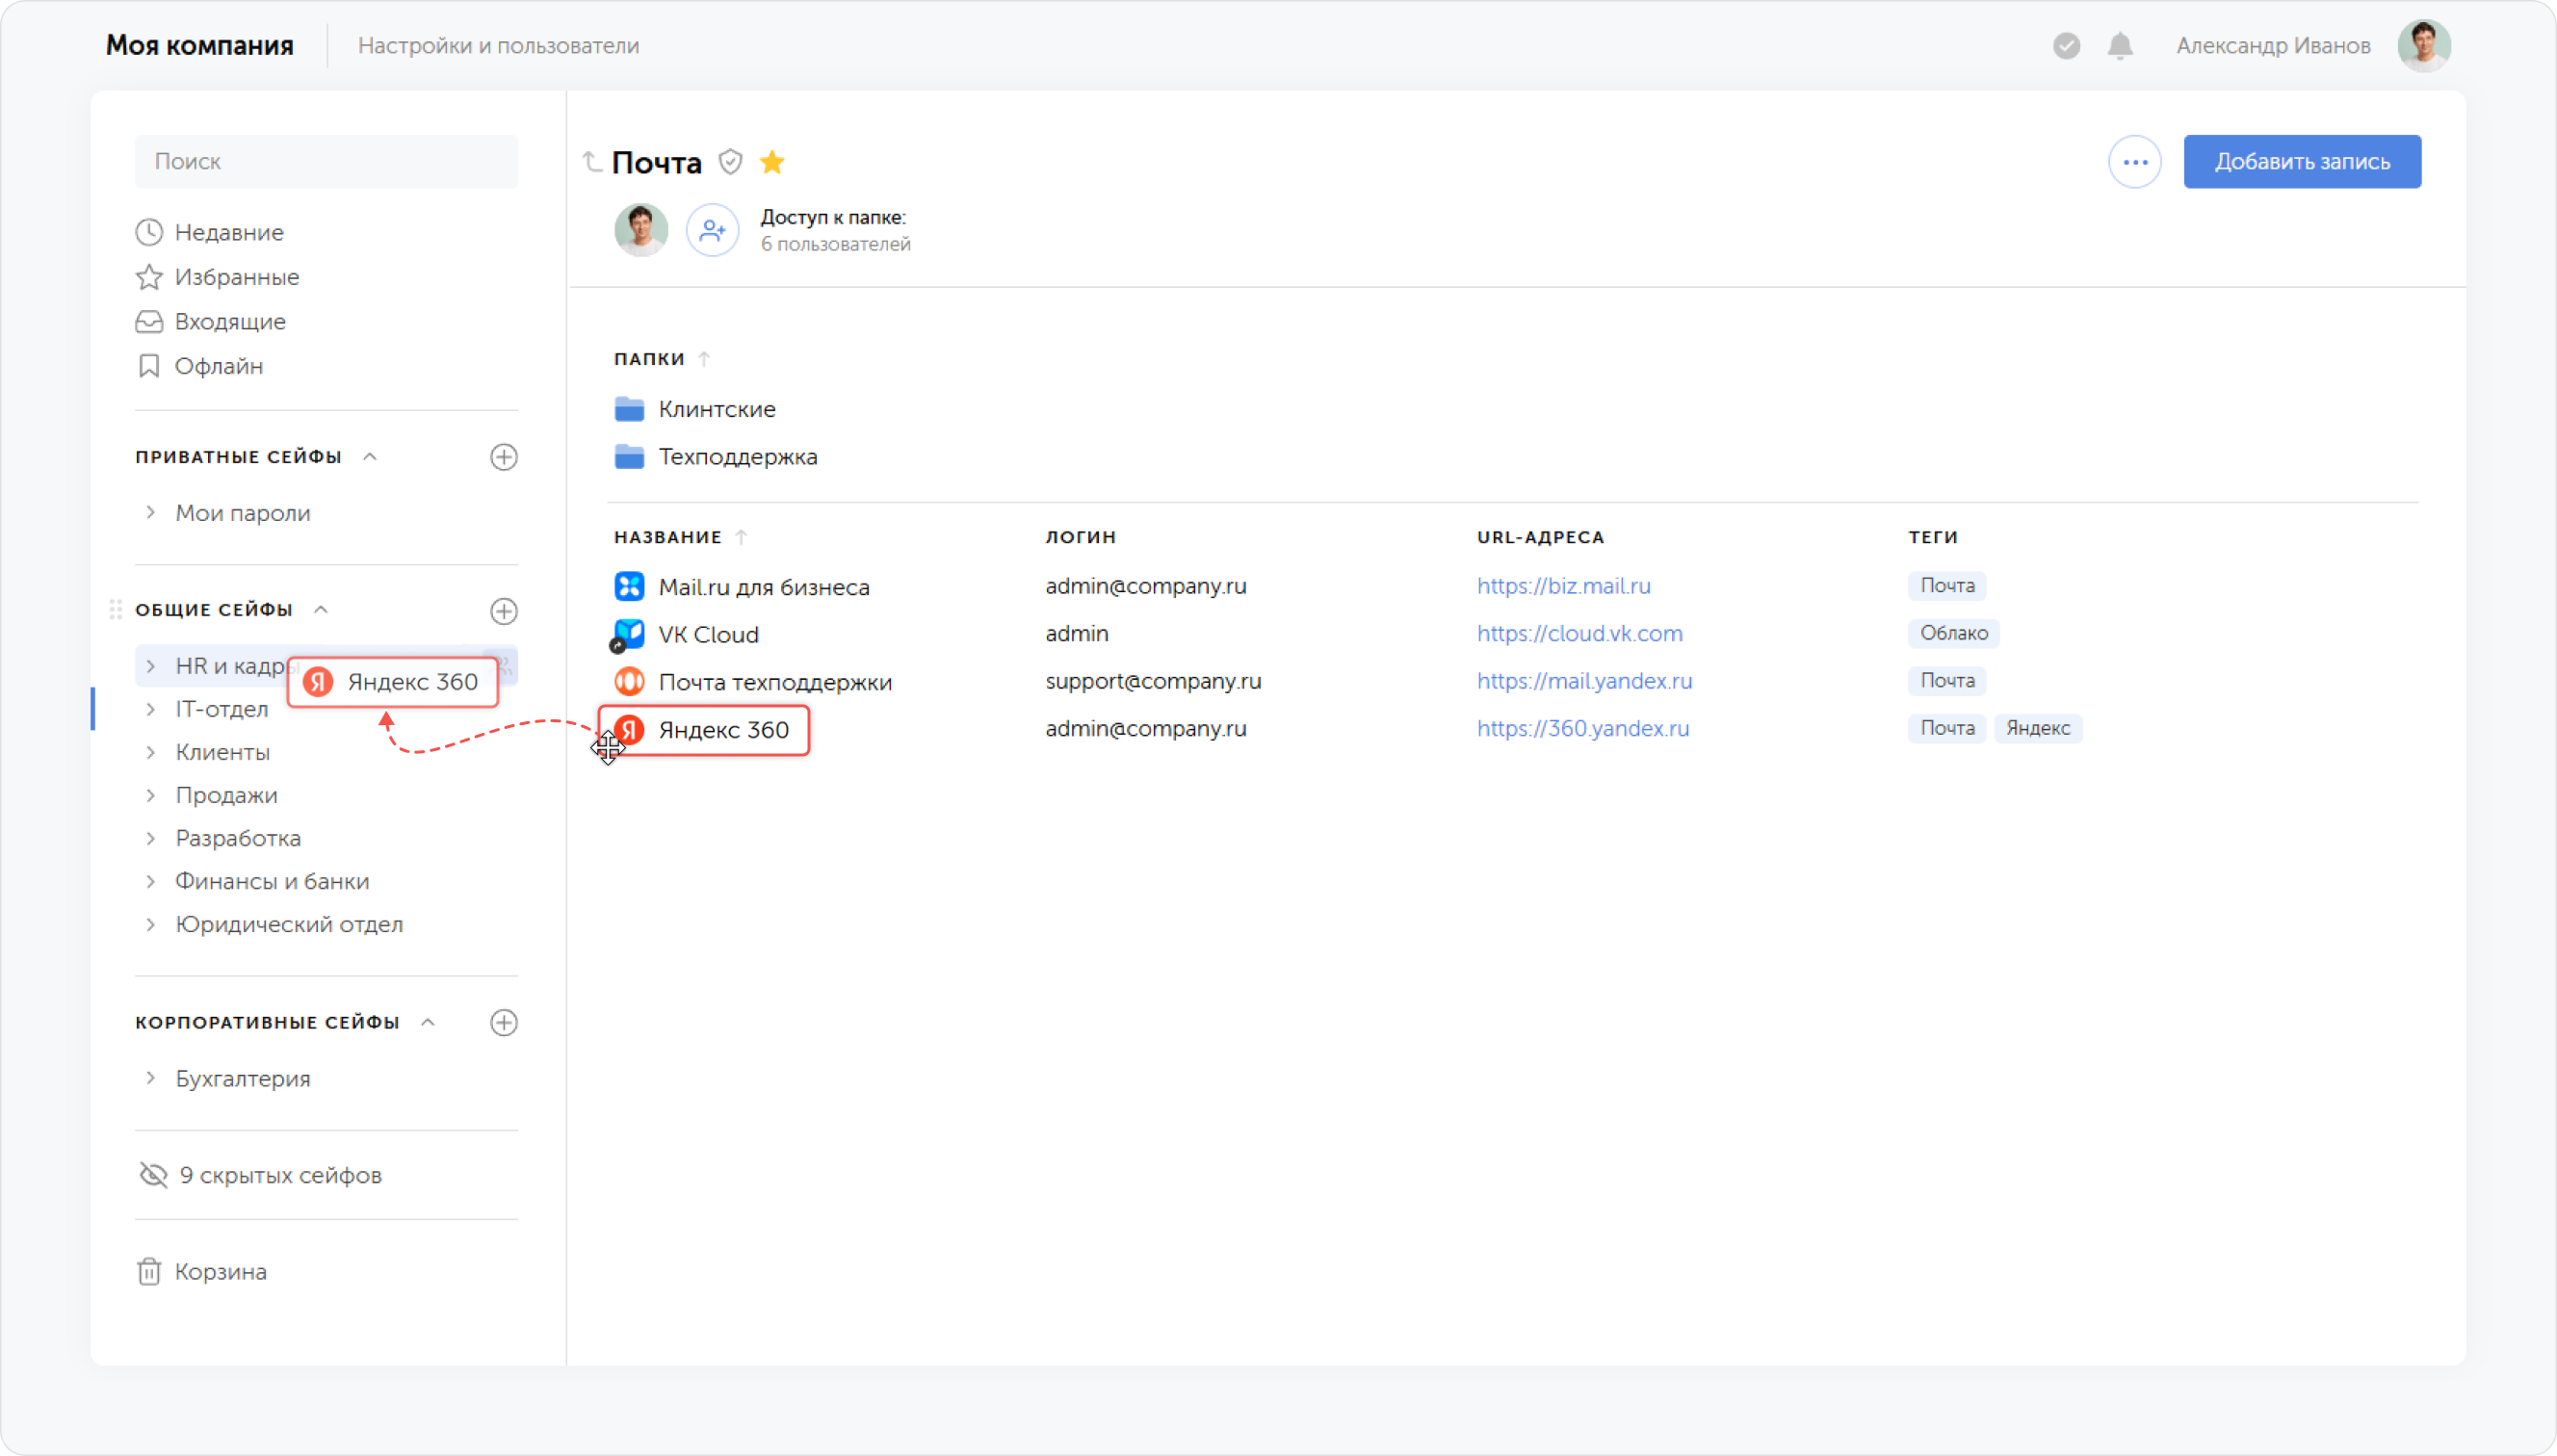Add a new private safe with plus icon
Image resolution: width=2557 pixels, height=1456 pixels.
tap(504, 457)
